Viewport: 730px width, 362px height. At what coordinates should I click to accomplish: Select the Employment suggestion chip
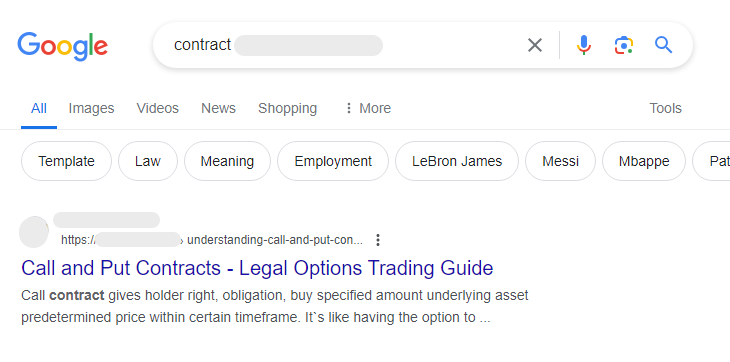pyautogui.click(x=333, y=161)
